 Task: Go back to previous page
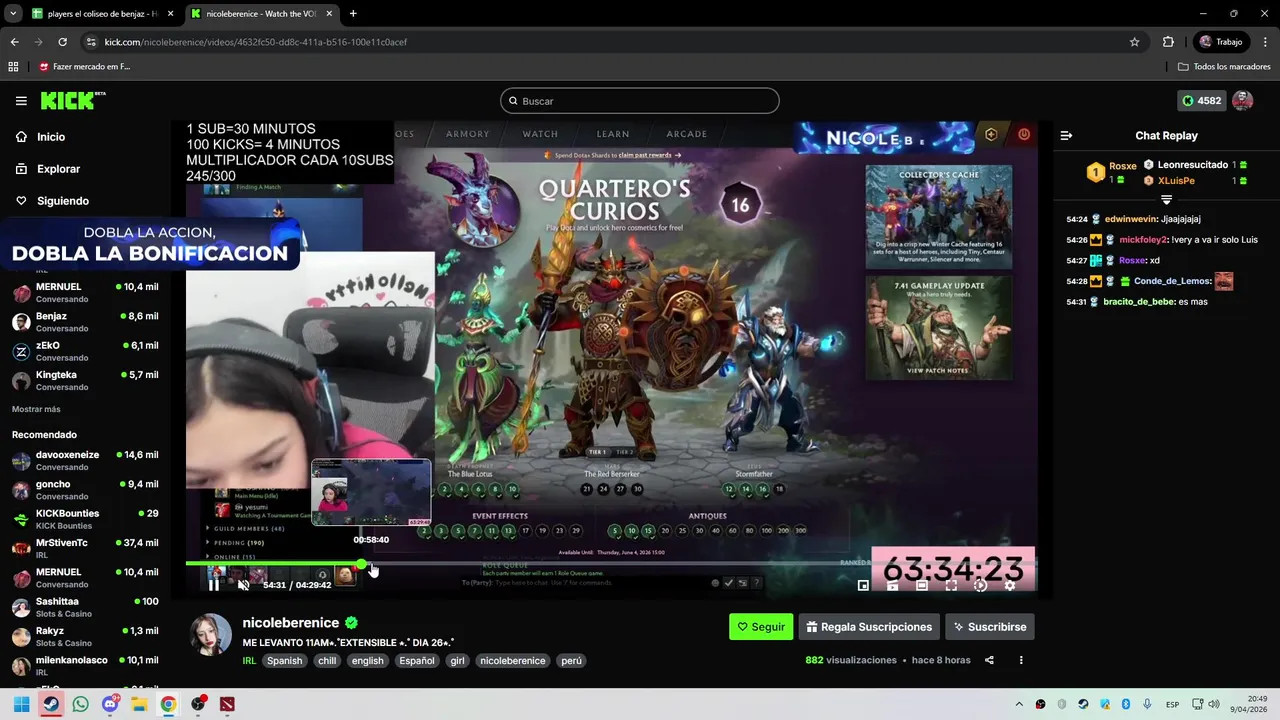pyautogui.click(x=14, y=42)
